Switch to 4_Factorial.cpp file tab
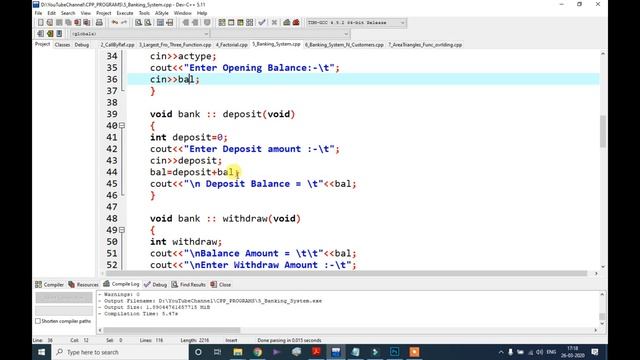The width and height of the screenshot is (640, 360). tap(231, 45)
